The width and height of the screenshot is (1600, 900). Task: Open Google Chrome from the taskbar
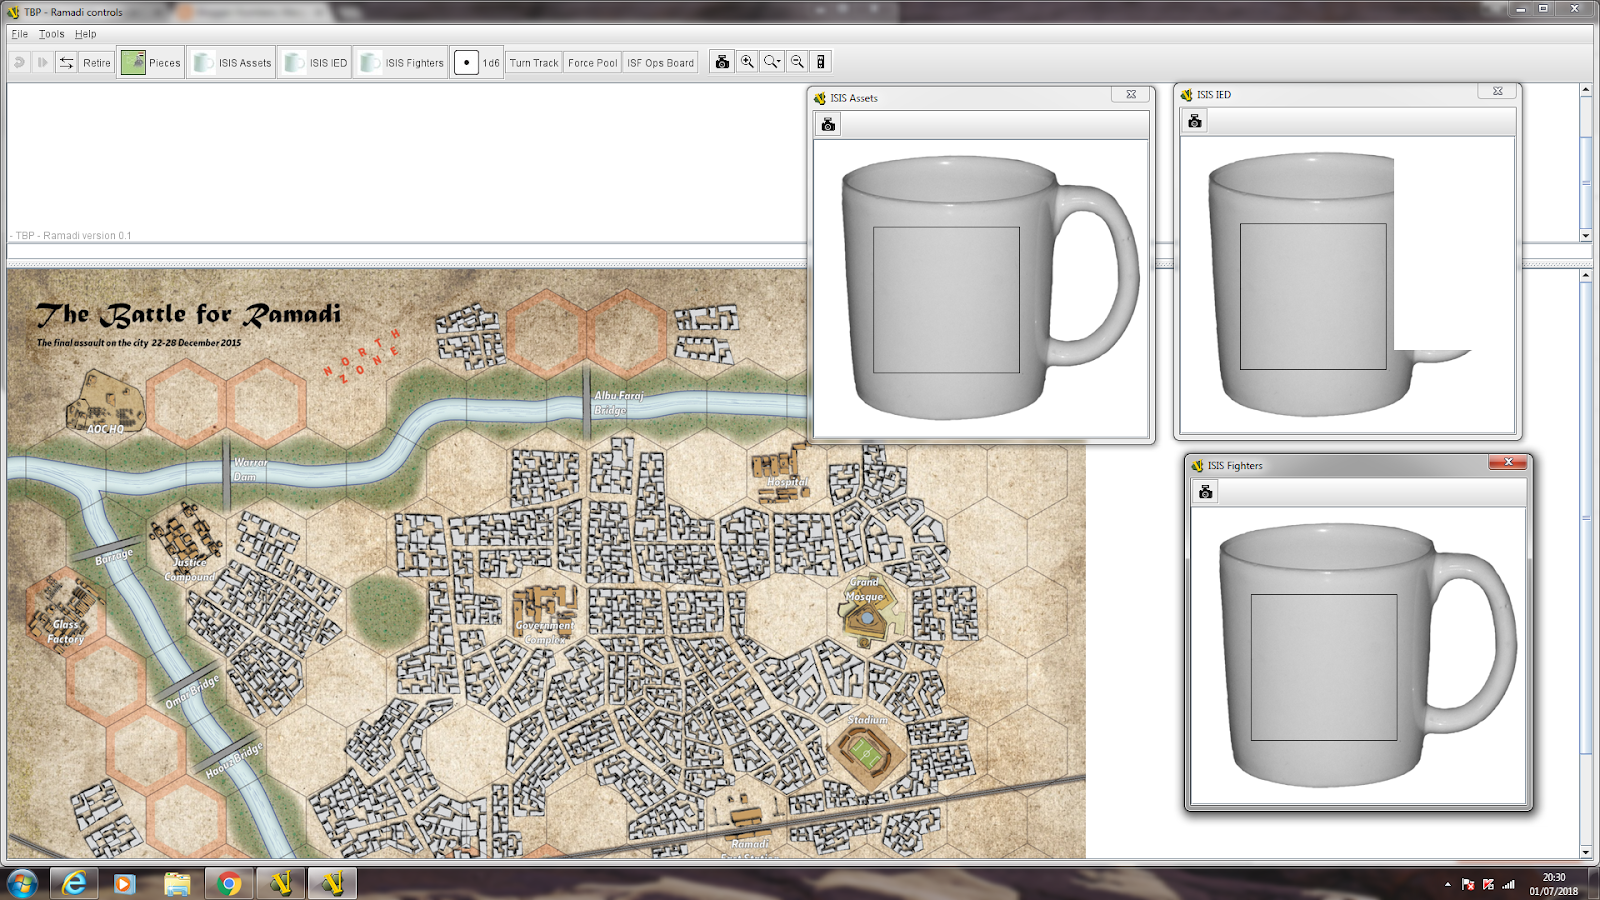point(229,884)
